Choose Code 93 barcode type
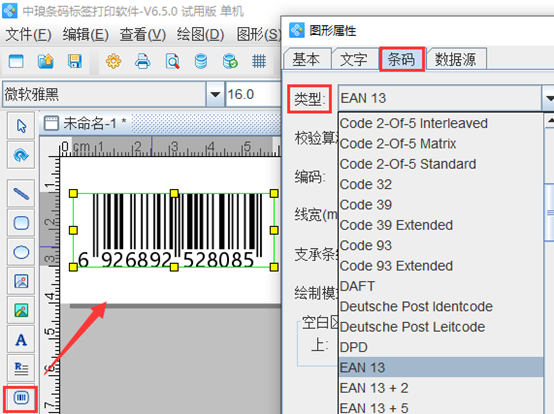The height and width of the screenshot is (414, 554). pos(441,246)
